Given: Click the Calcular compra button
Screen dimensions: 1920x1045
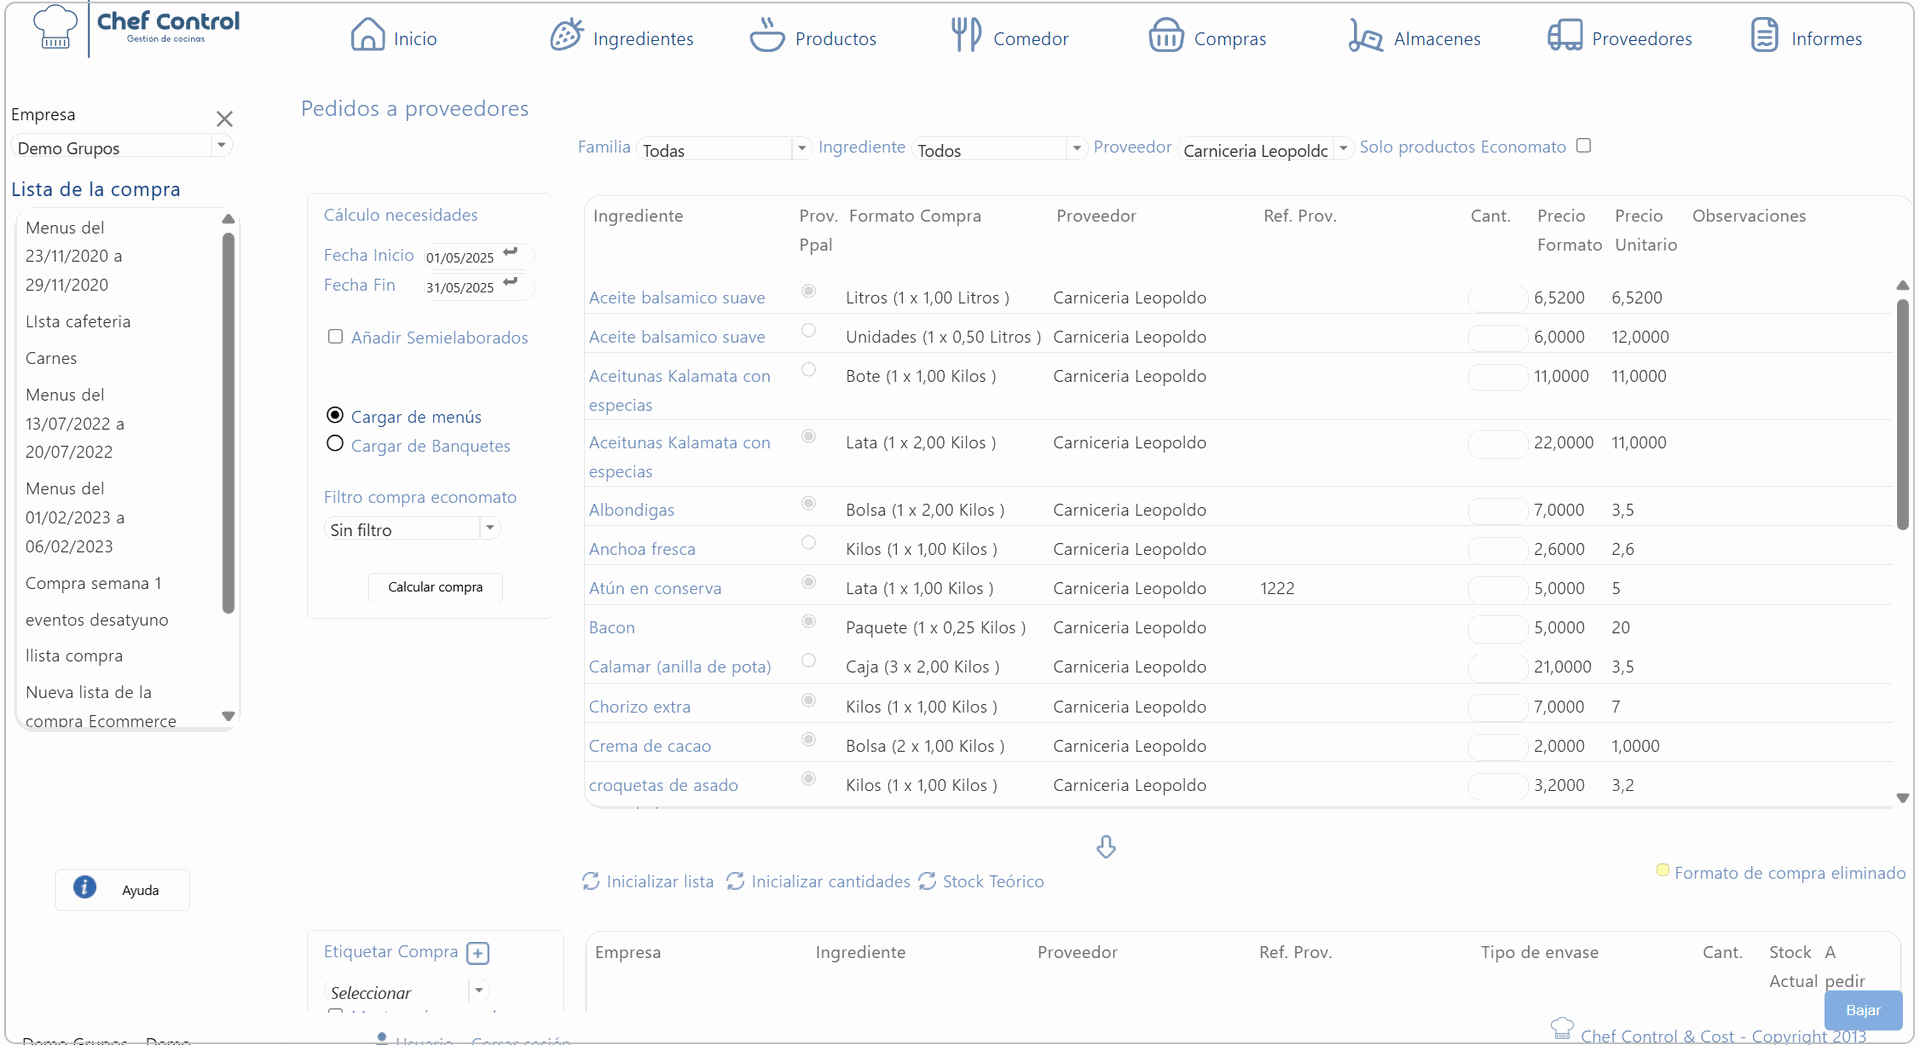Looking at the screenshot, I should click(x=435, y=587).
